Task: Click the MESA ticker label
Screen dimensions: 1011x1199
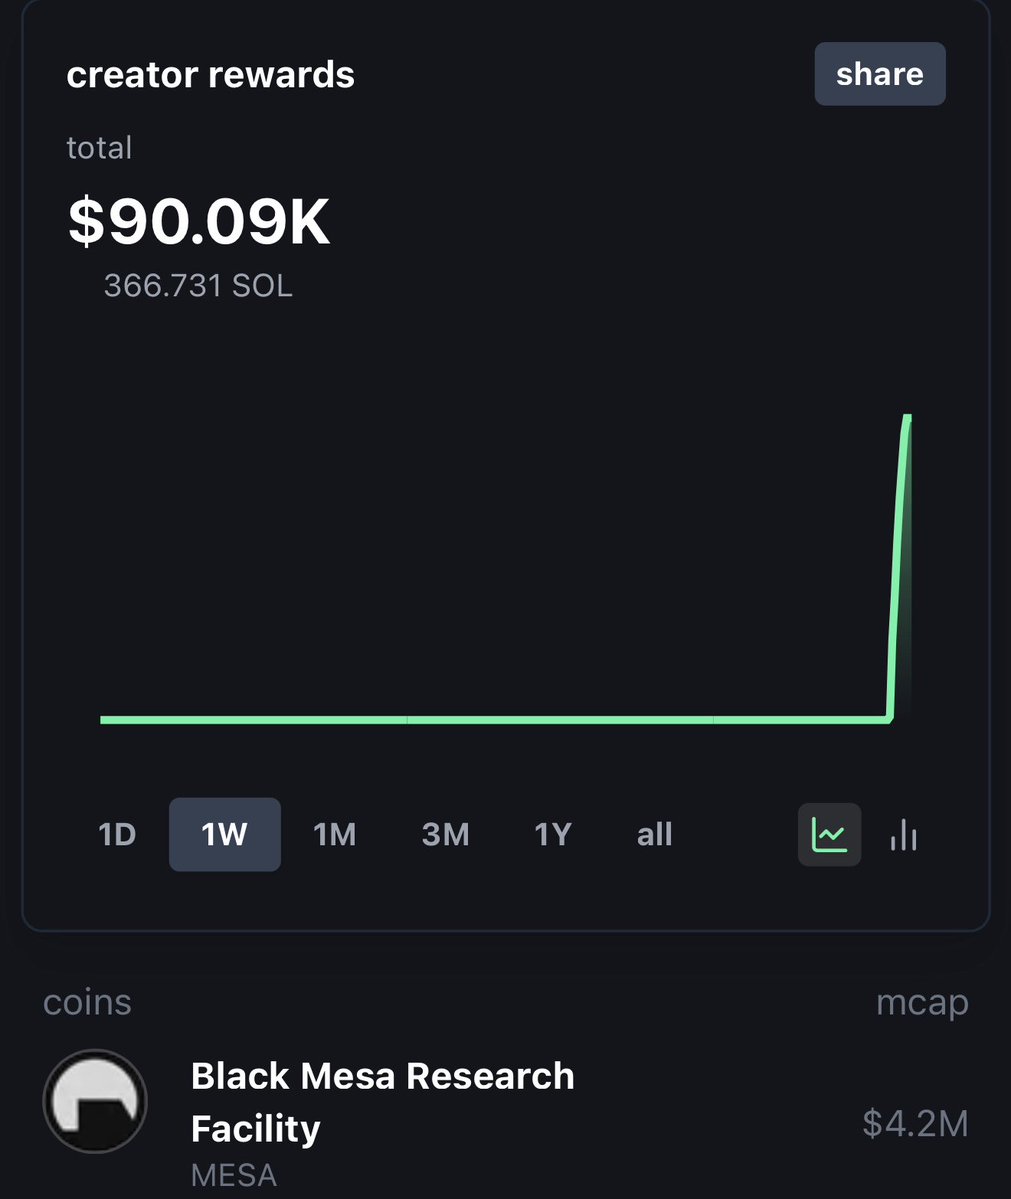Action: click(233, 1175)
